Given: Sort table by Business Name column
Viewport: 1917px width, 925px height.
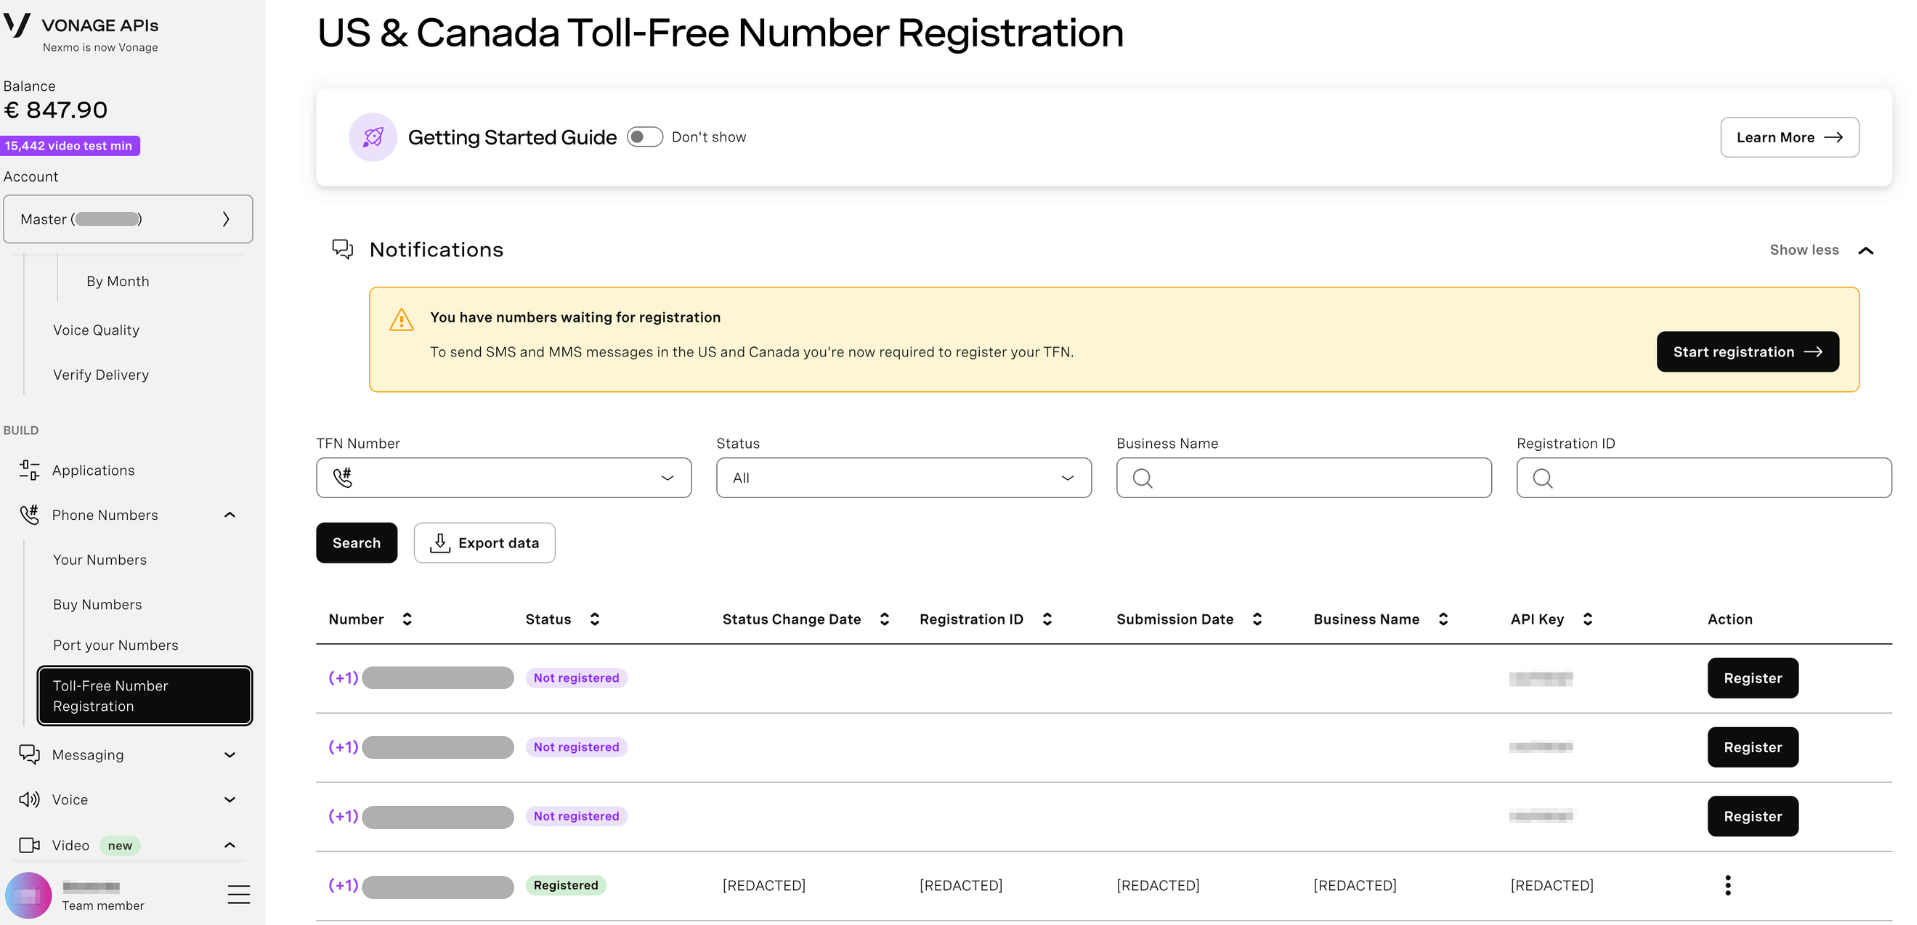Looking at the screenshot, I should click(x=1443, y=619).
